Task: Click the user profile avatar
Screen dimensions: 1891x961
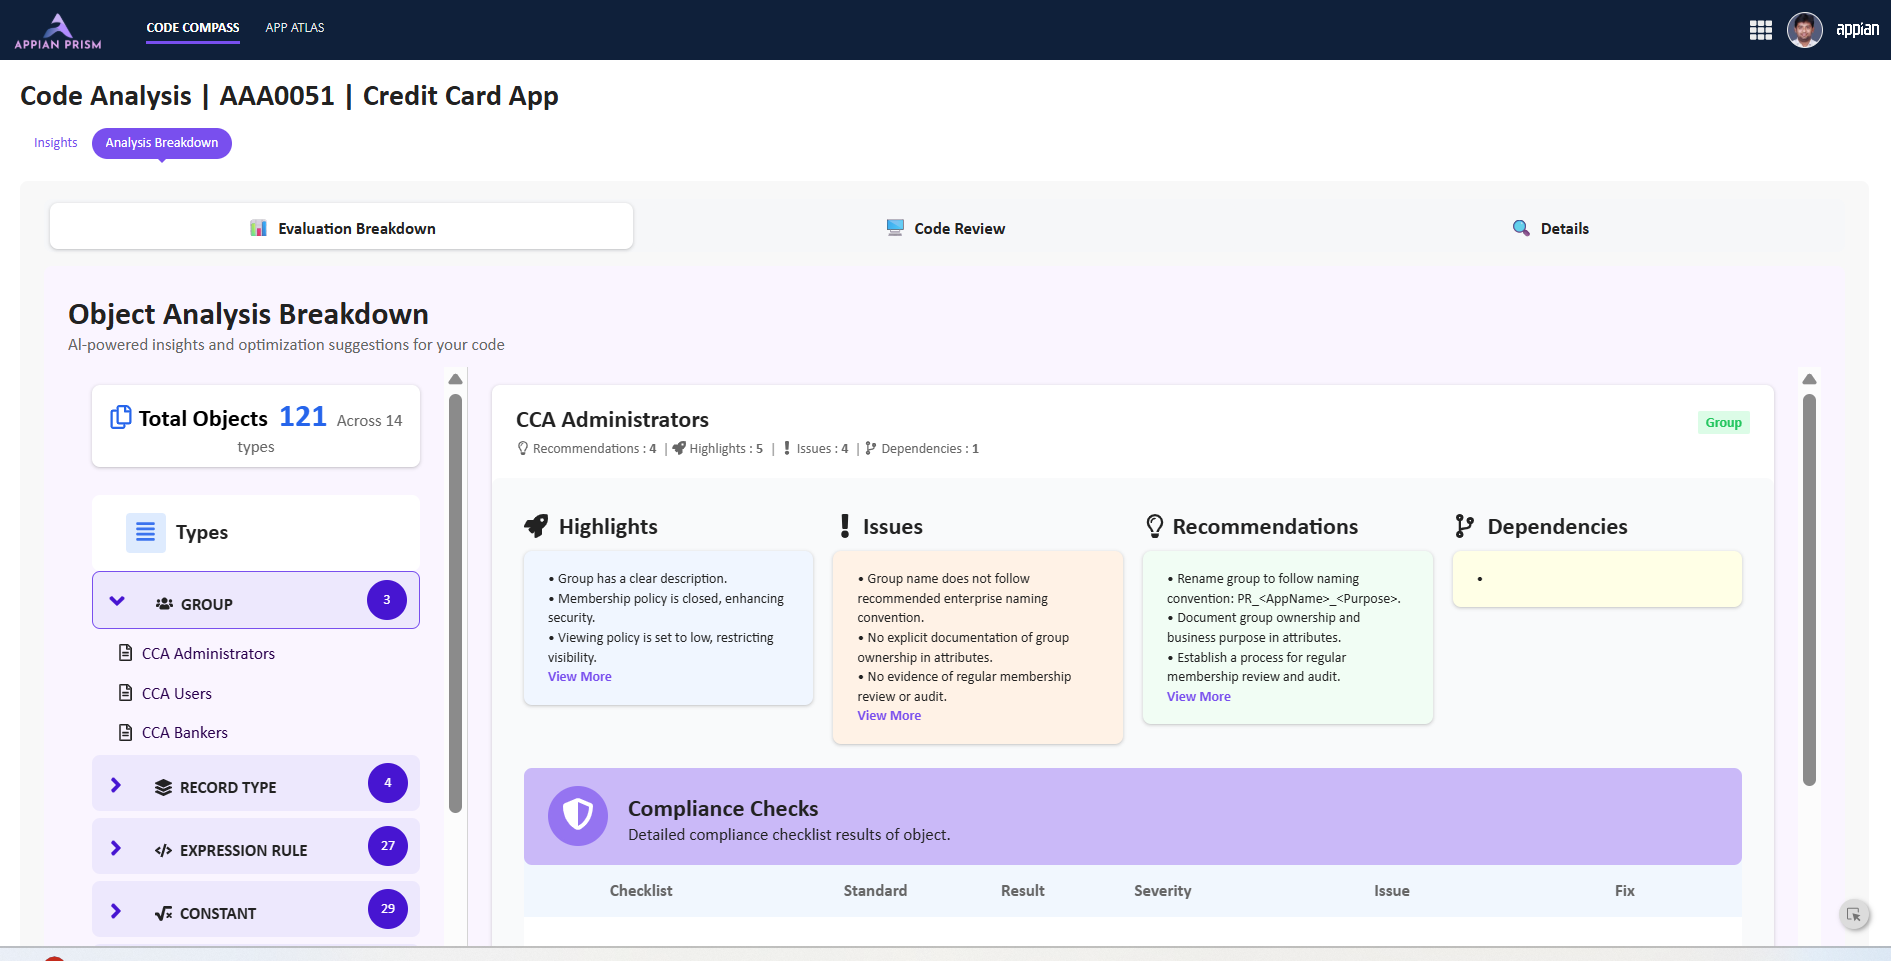Action: coord(1804,30)
